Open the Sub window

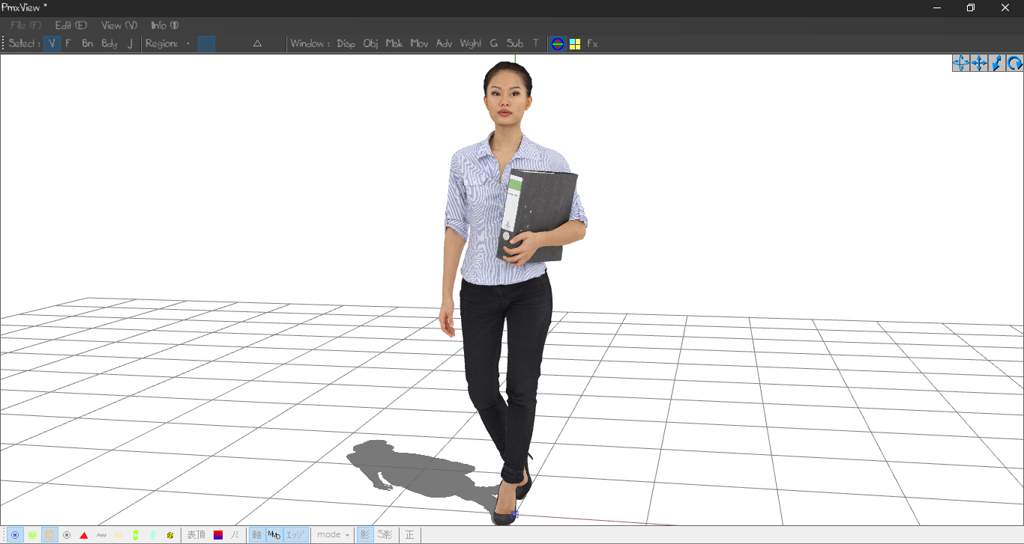pos(515,44)
